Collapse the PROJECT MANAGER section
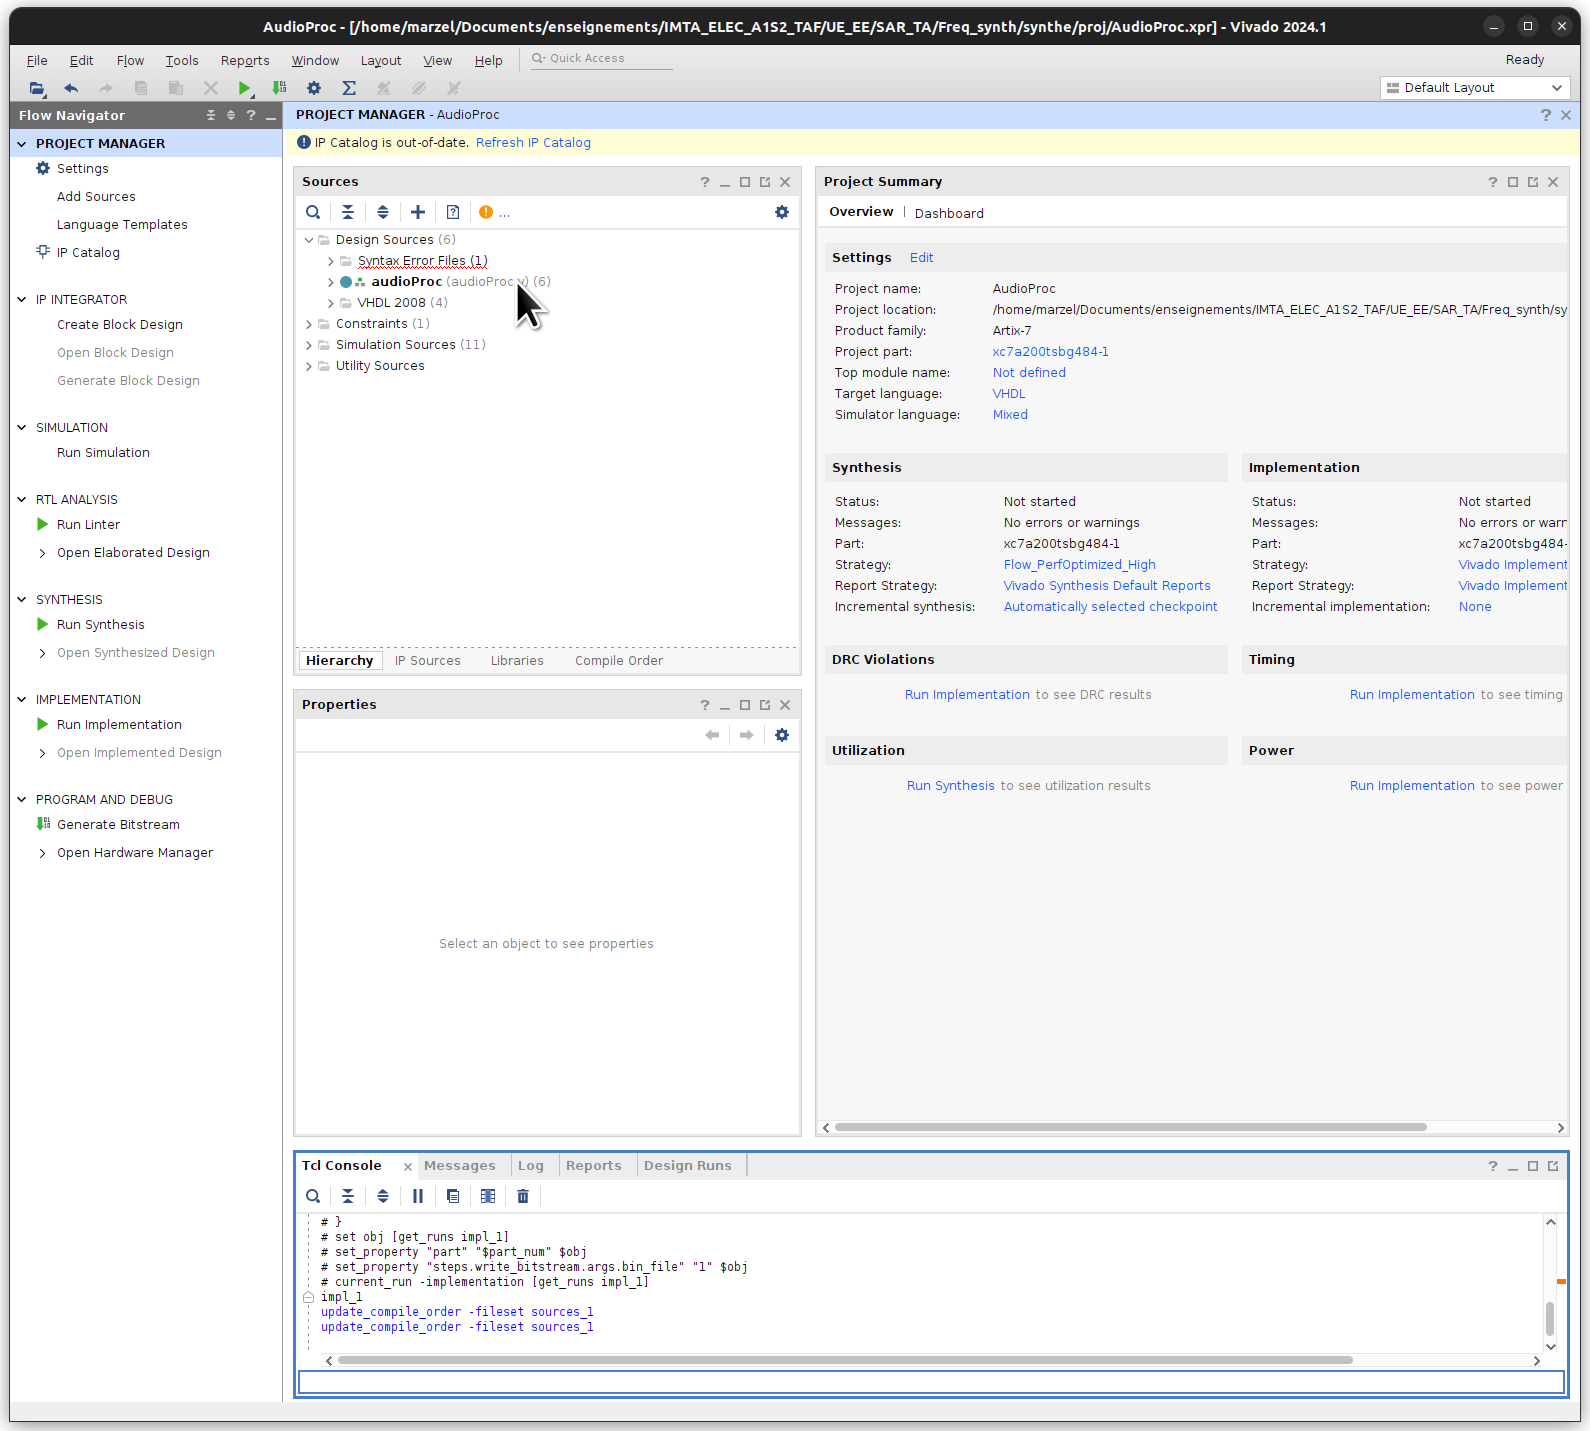 22,144
